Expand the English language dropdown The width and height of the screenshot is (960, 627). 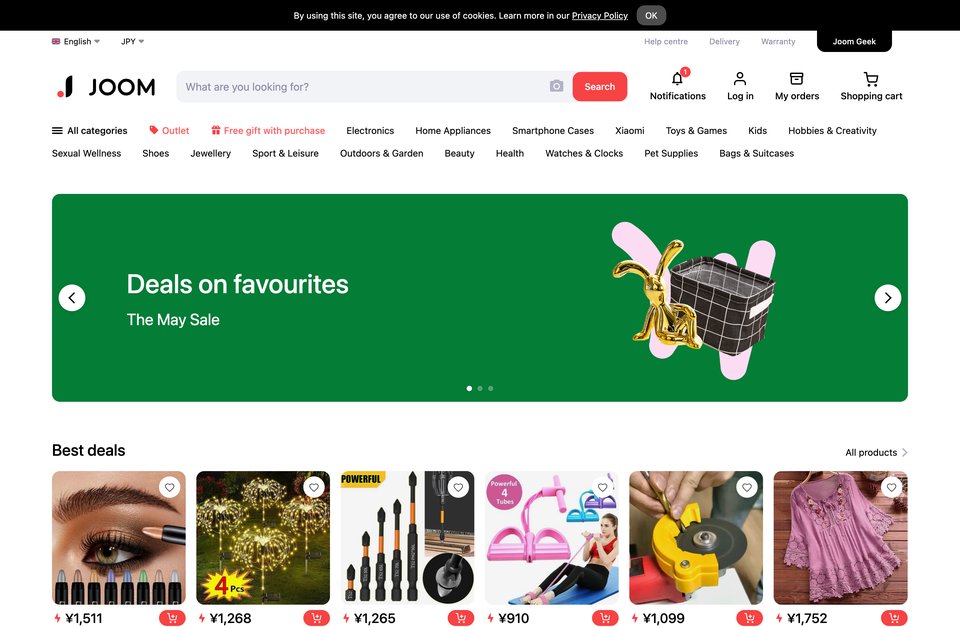pyautogui.click(x=76, y=42)
